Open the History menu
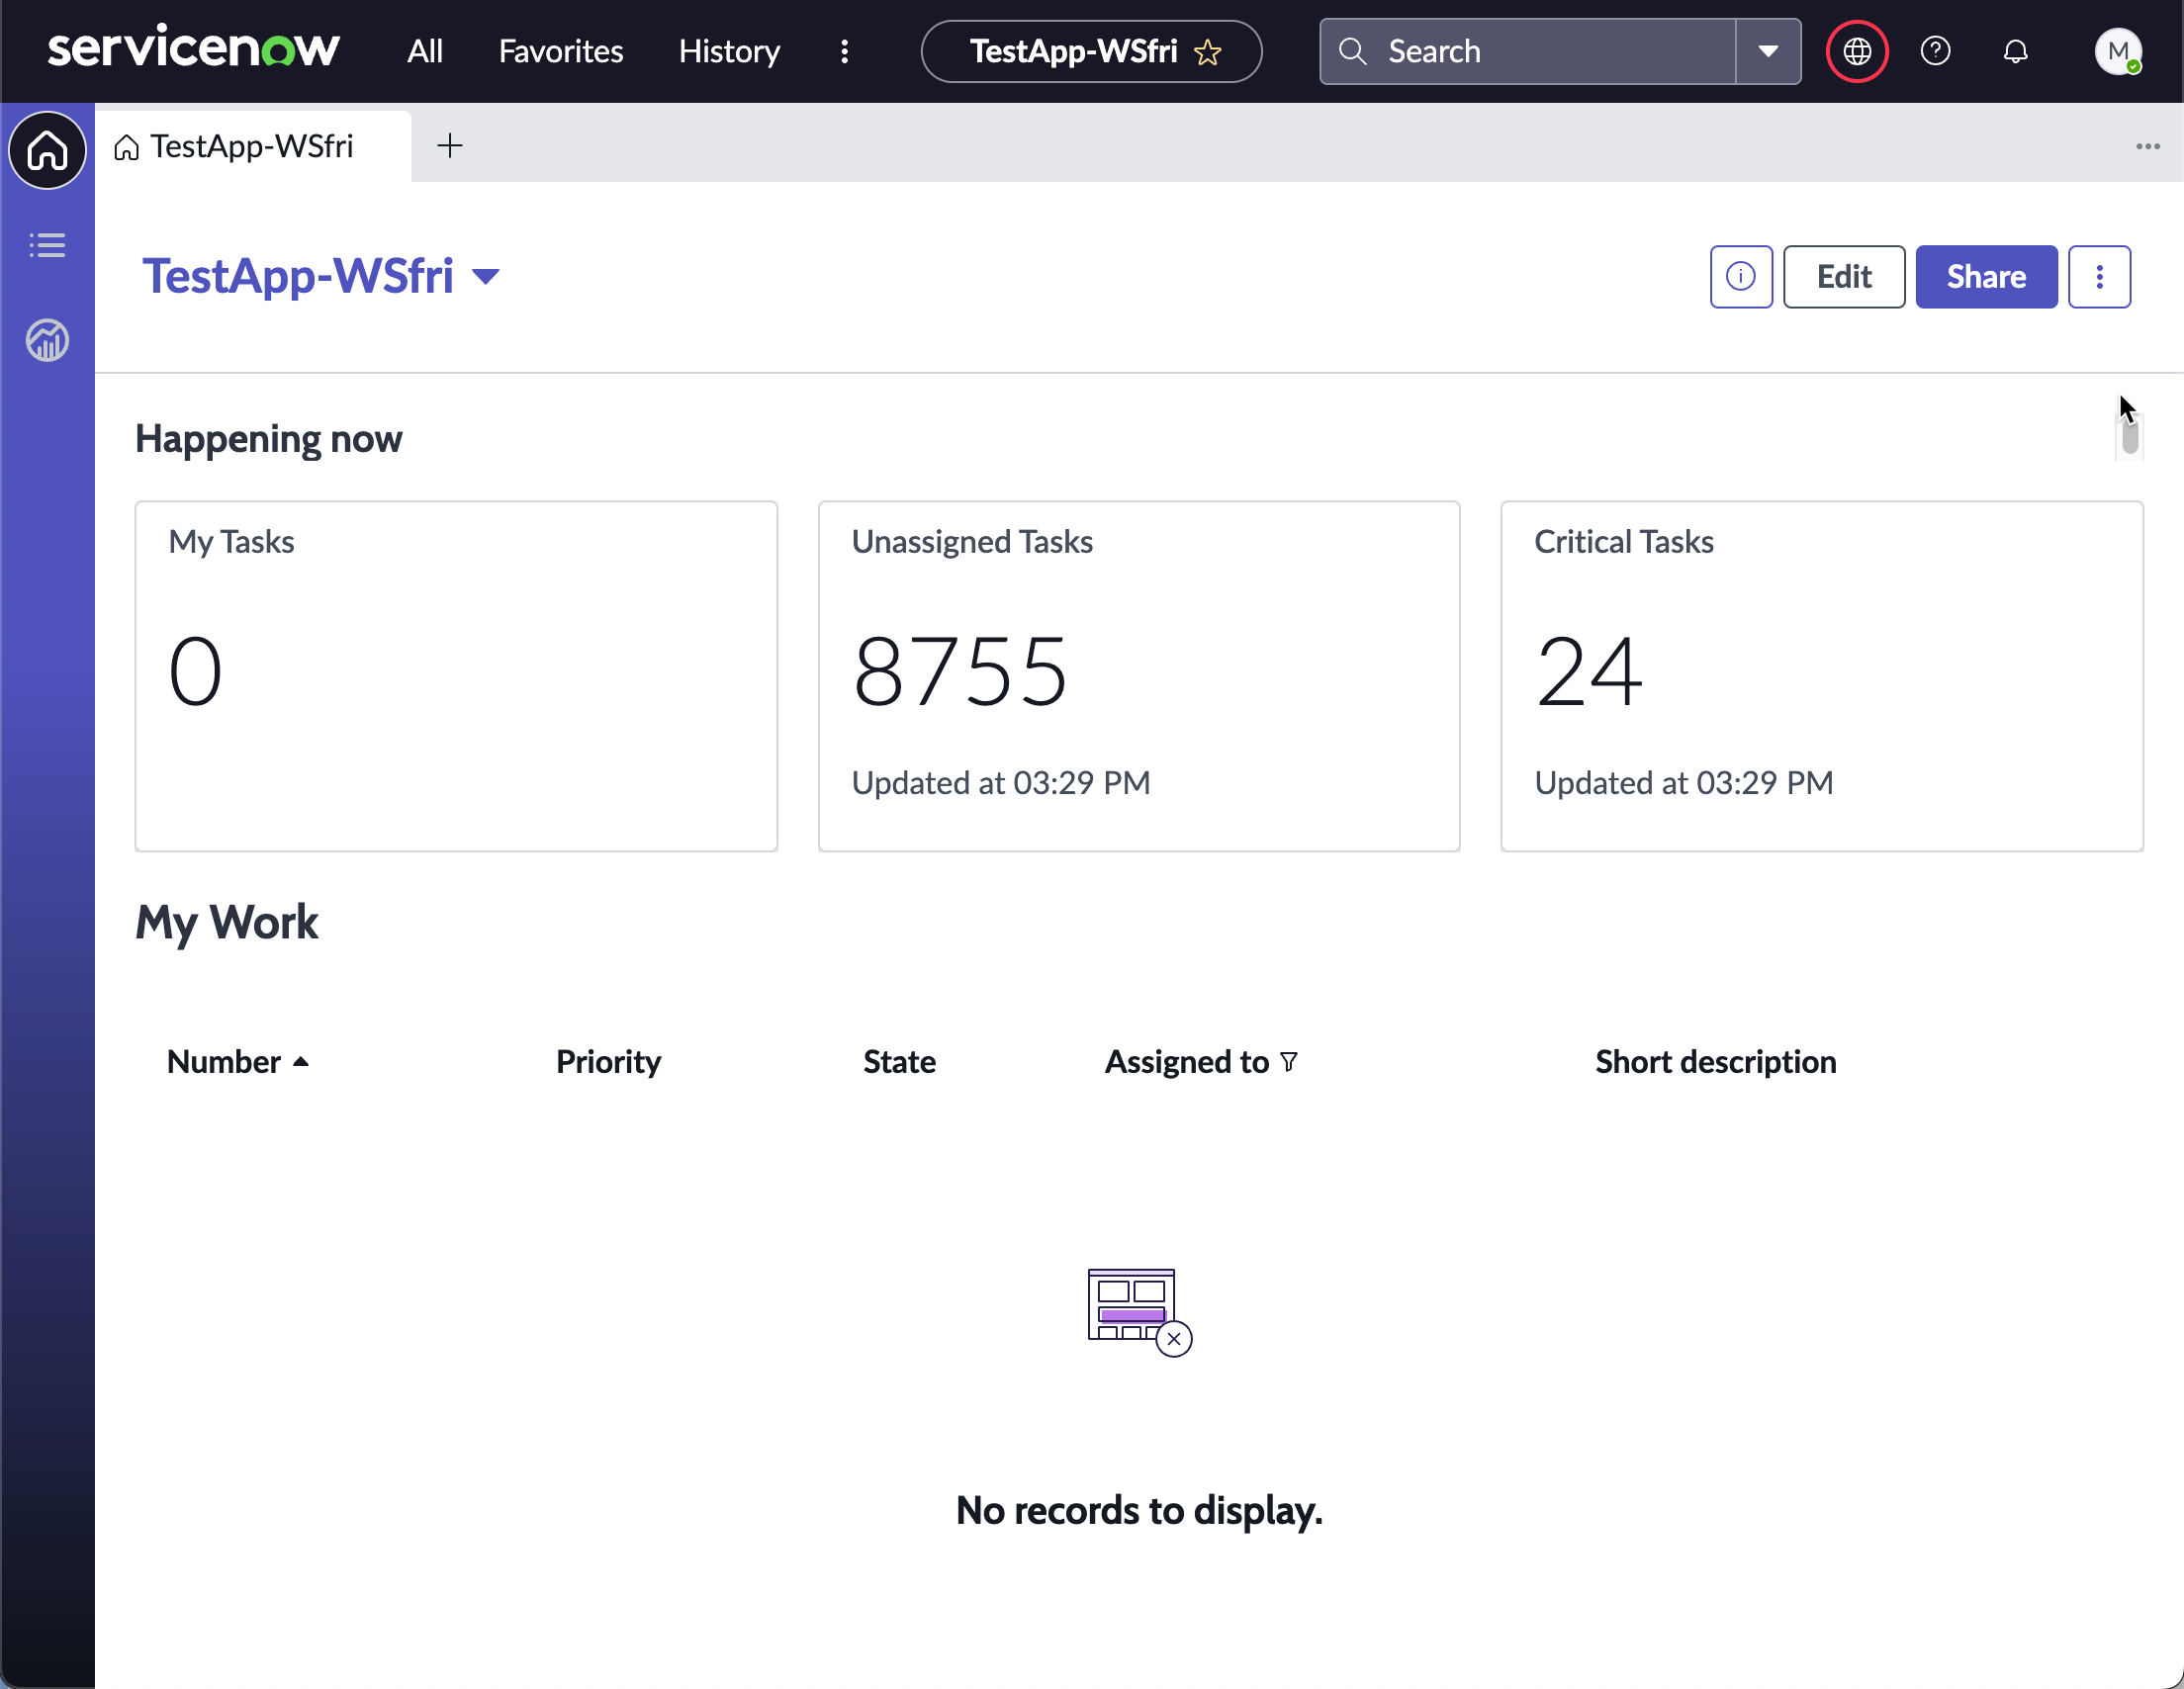 pos(729,51)
